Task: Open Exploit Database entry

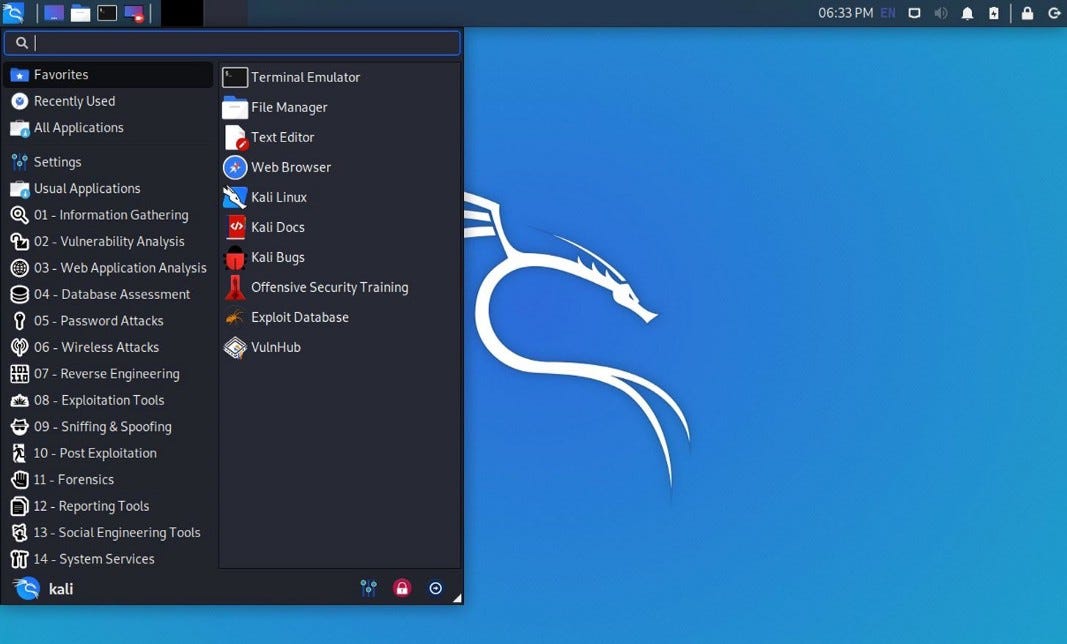Action: coord(340,317)
